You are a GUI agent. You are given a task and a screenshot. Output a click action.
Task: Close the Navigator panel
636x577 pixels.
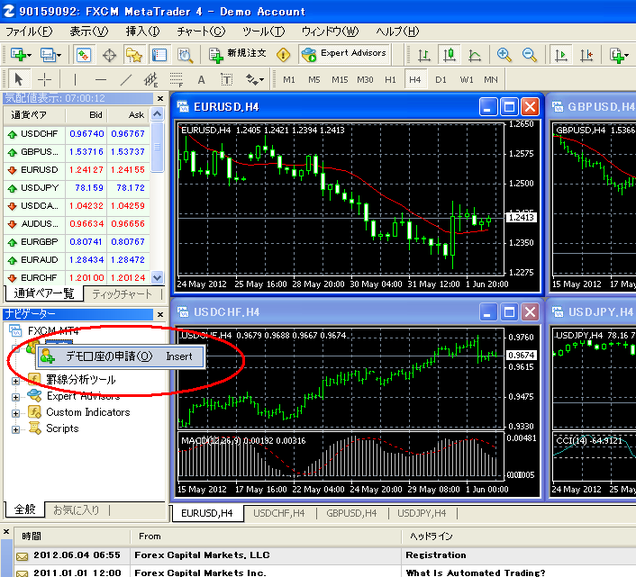point(160,315)
